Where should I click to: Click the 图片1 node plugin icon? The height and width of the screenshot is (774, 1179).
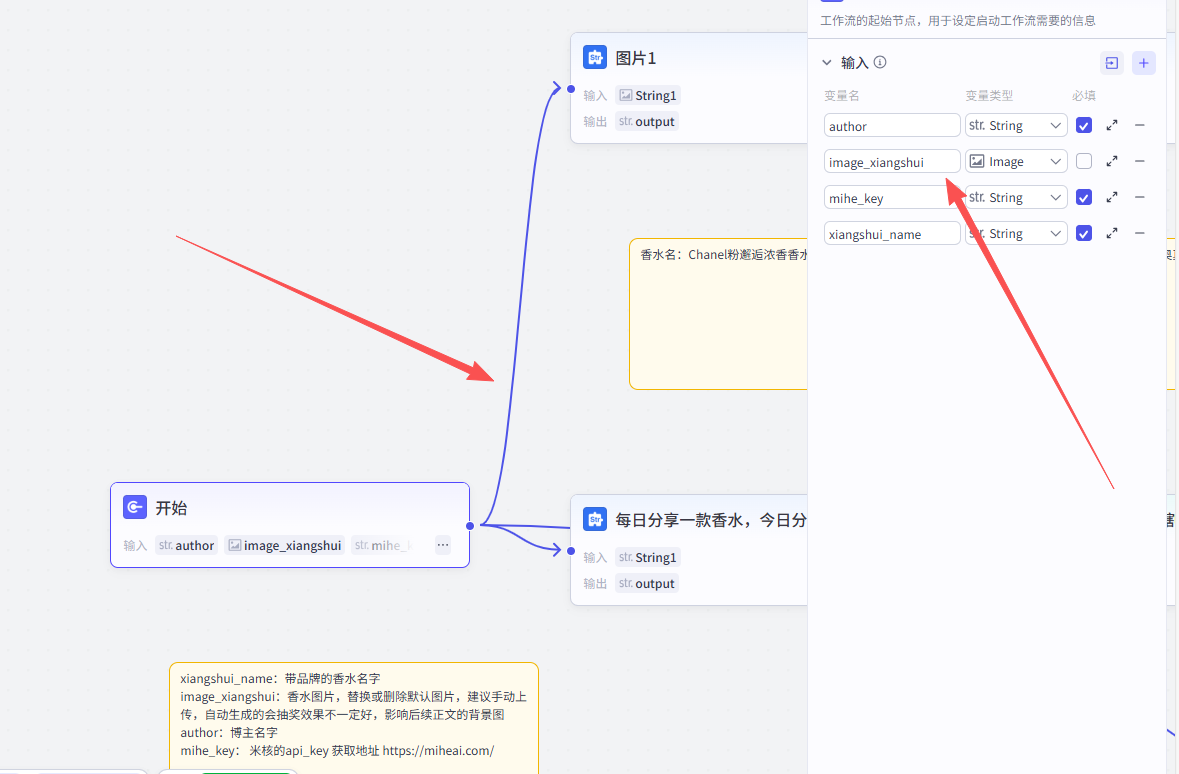[x=595, y=57]
